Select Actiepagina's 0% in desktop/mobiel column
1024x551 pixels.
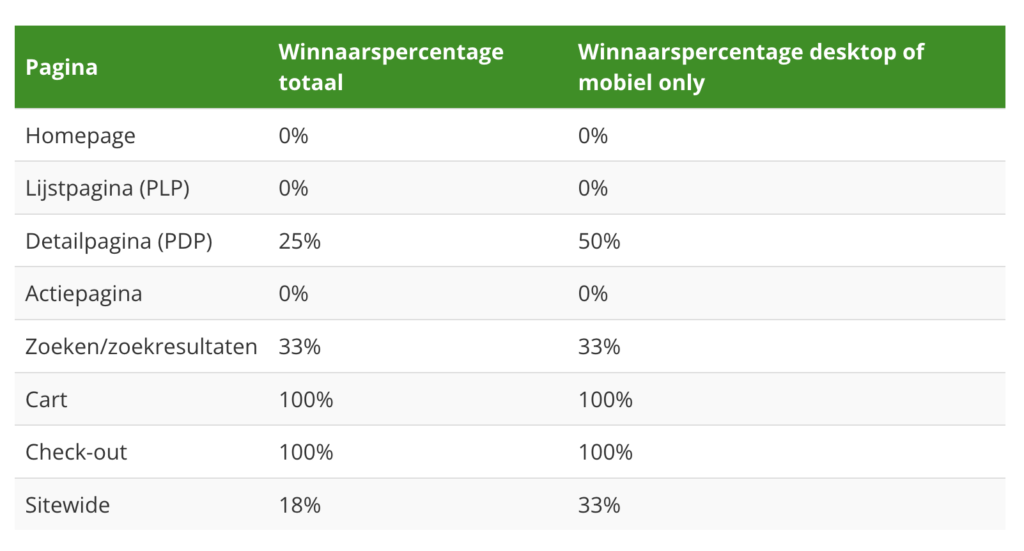(593, 294)
